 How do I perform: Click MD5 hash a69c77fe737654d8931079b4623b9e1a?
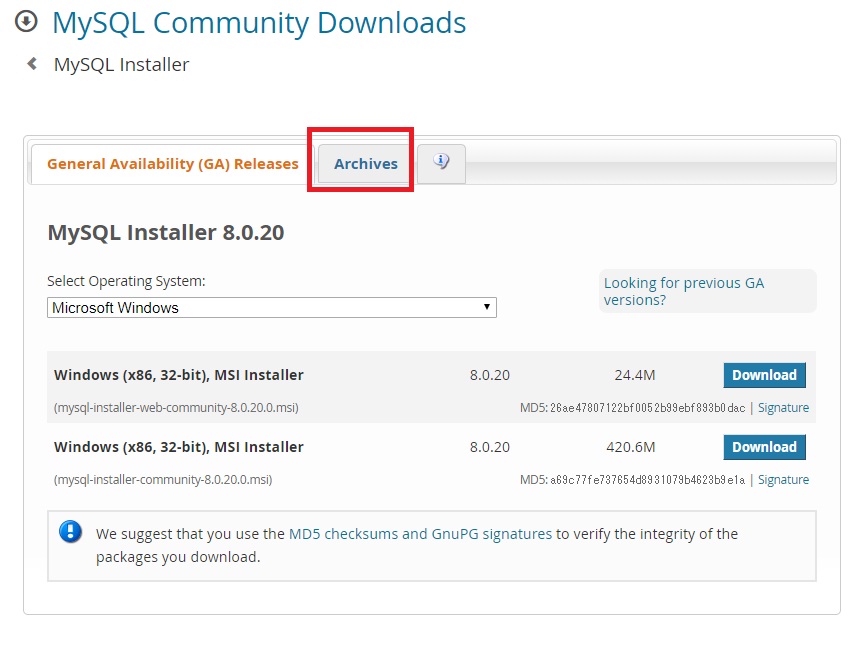[x=648, y=480]
